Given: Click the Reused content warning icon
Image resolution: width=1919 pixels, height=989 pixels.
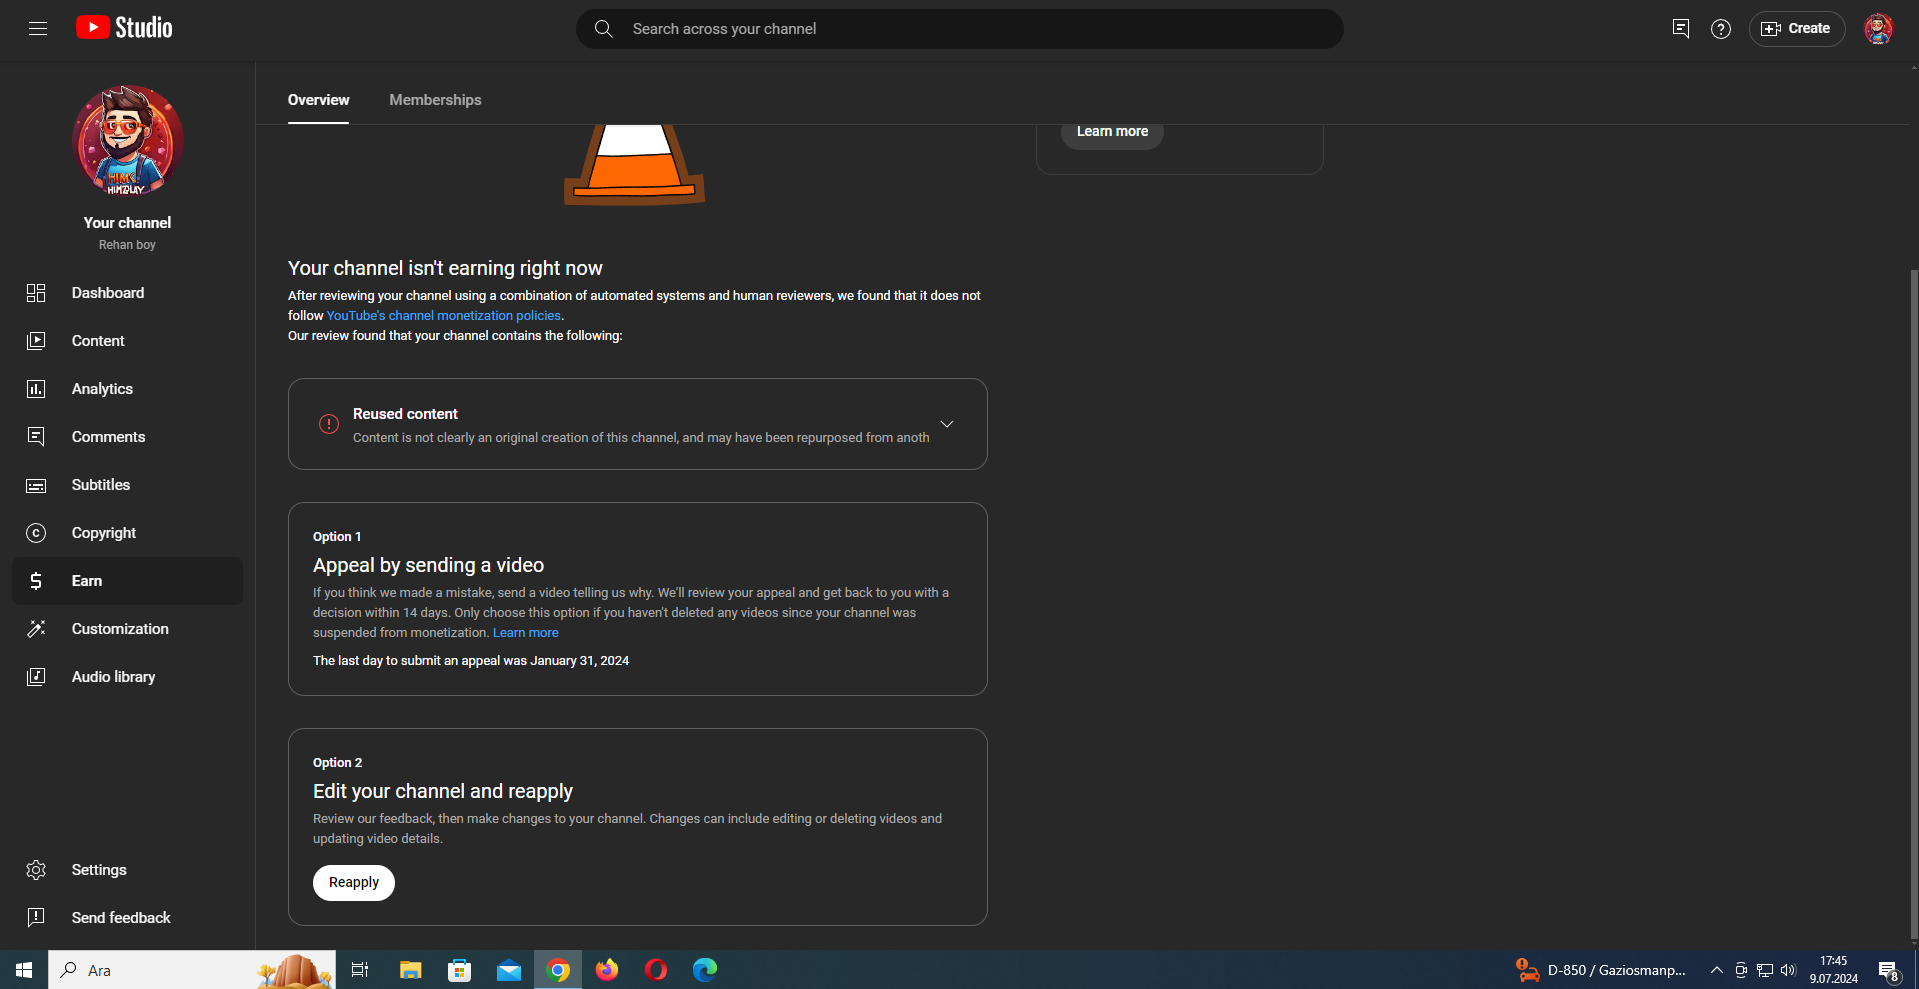Looking at the screenshot, I should pyautogui.click(x=329, y=424).
